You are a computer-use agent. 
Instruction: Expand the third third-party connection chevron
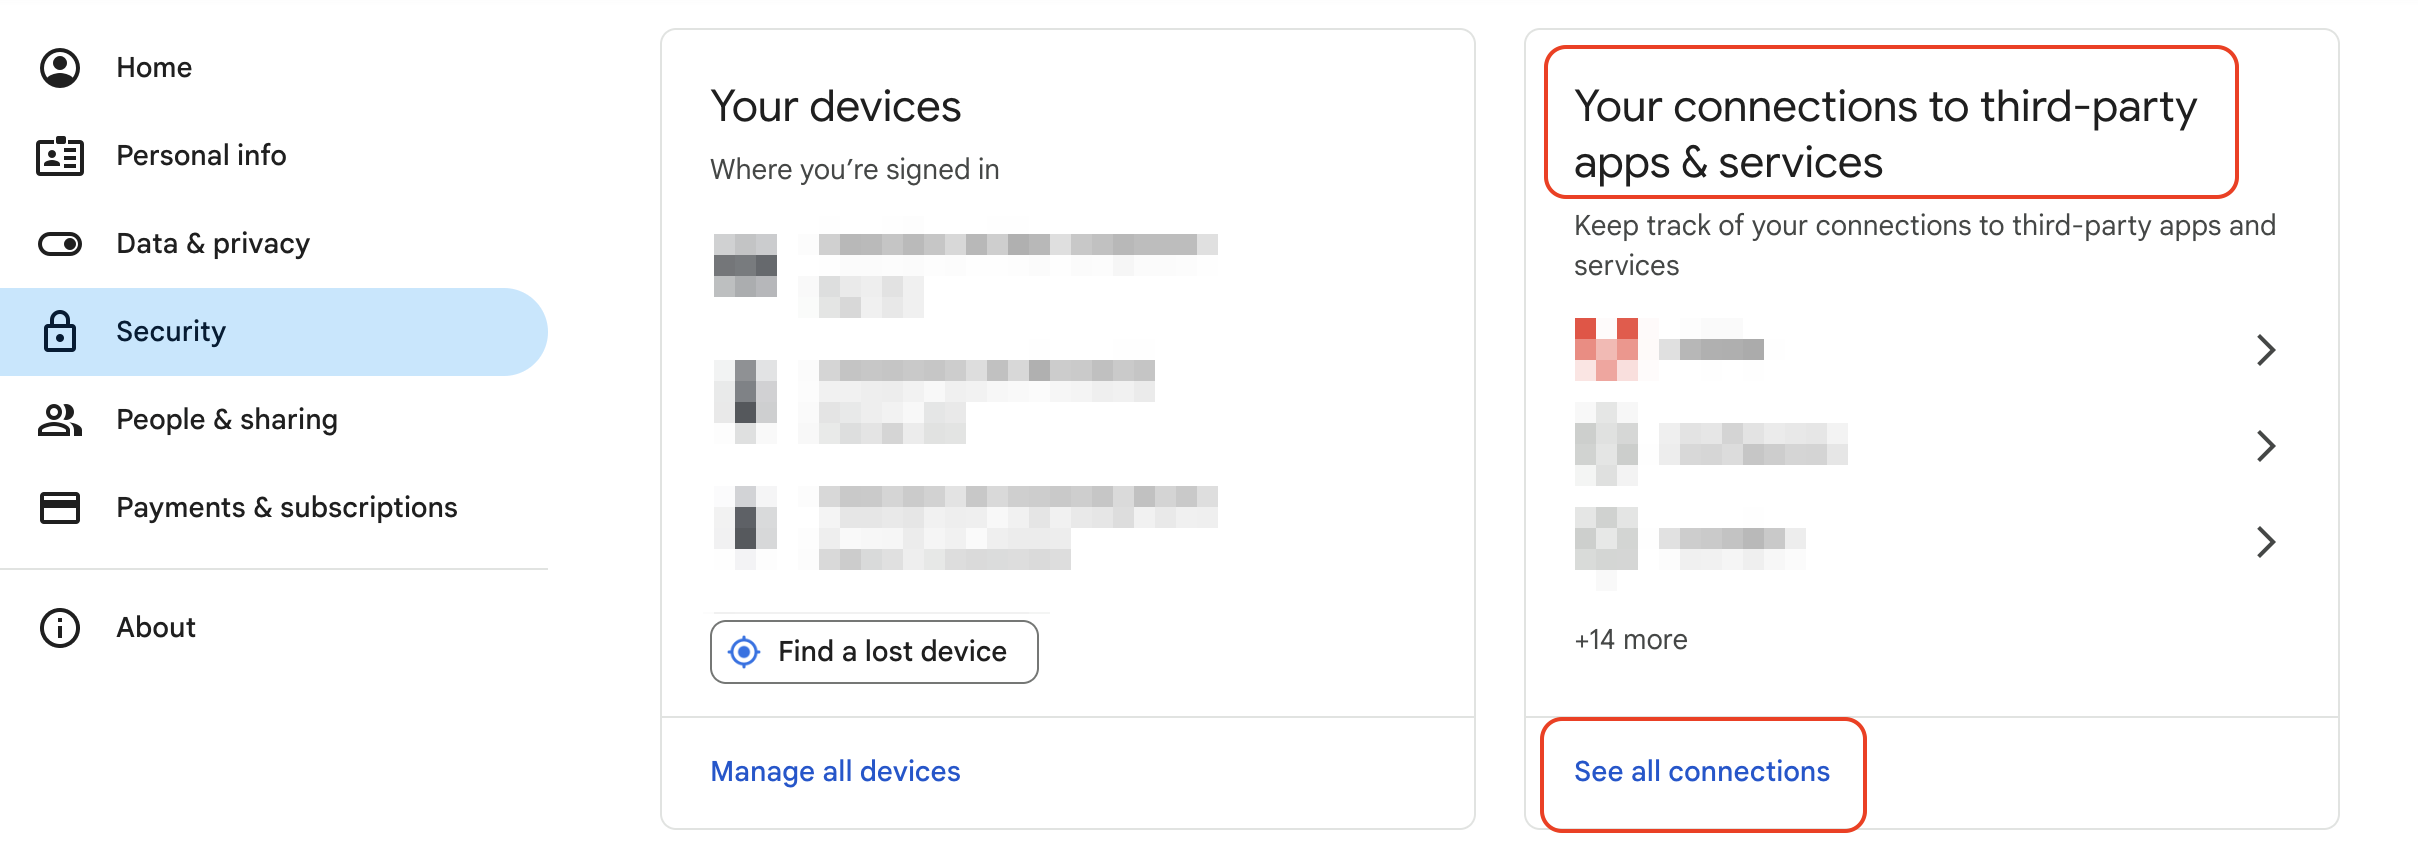(x=2267, y=542)
